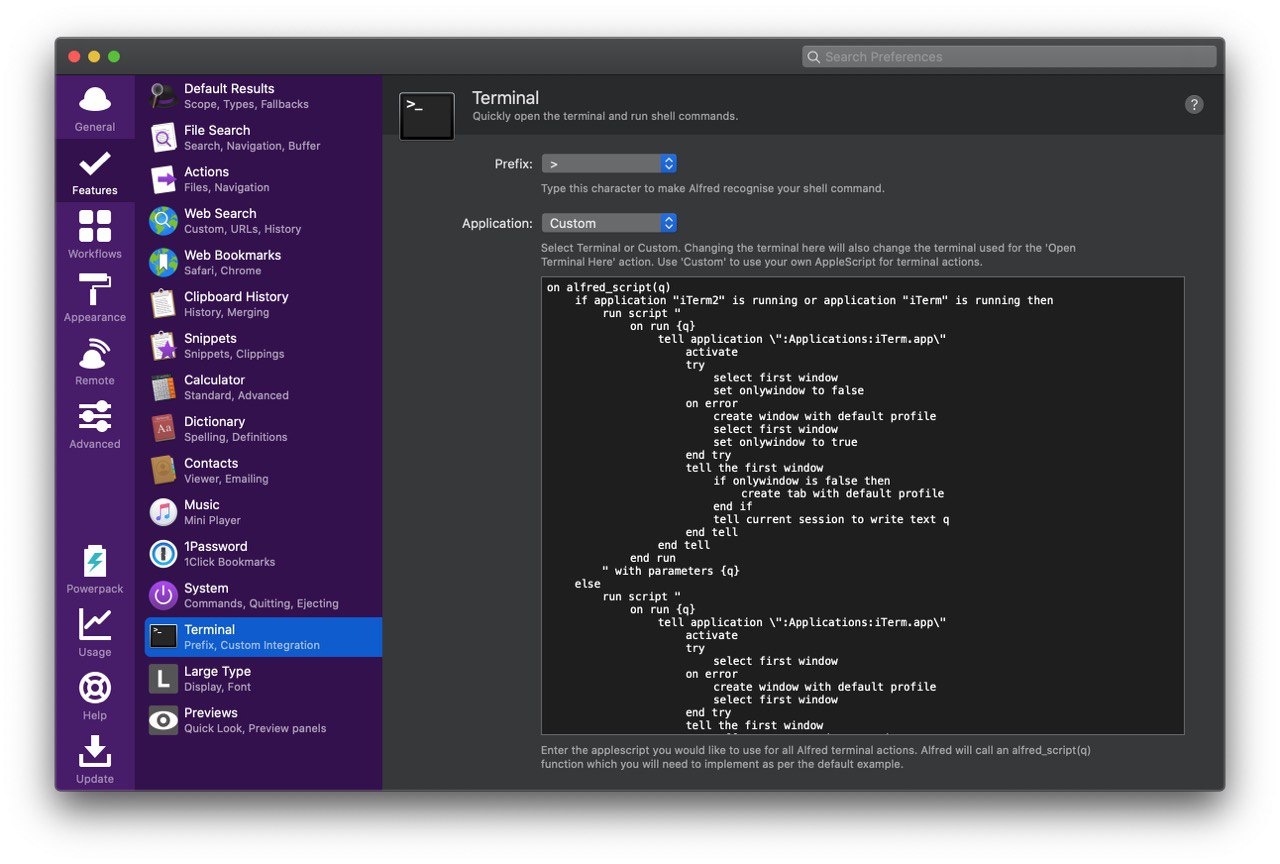Open the Large Type feature
The image size is (1280, 864).
click(x=263, y=679)
